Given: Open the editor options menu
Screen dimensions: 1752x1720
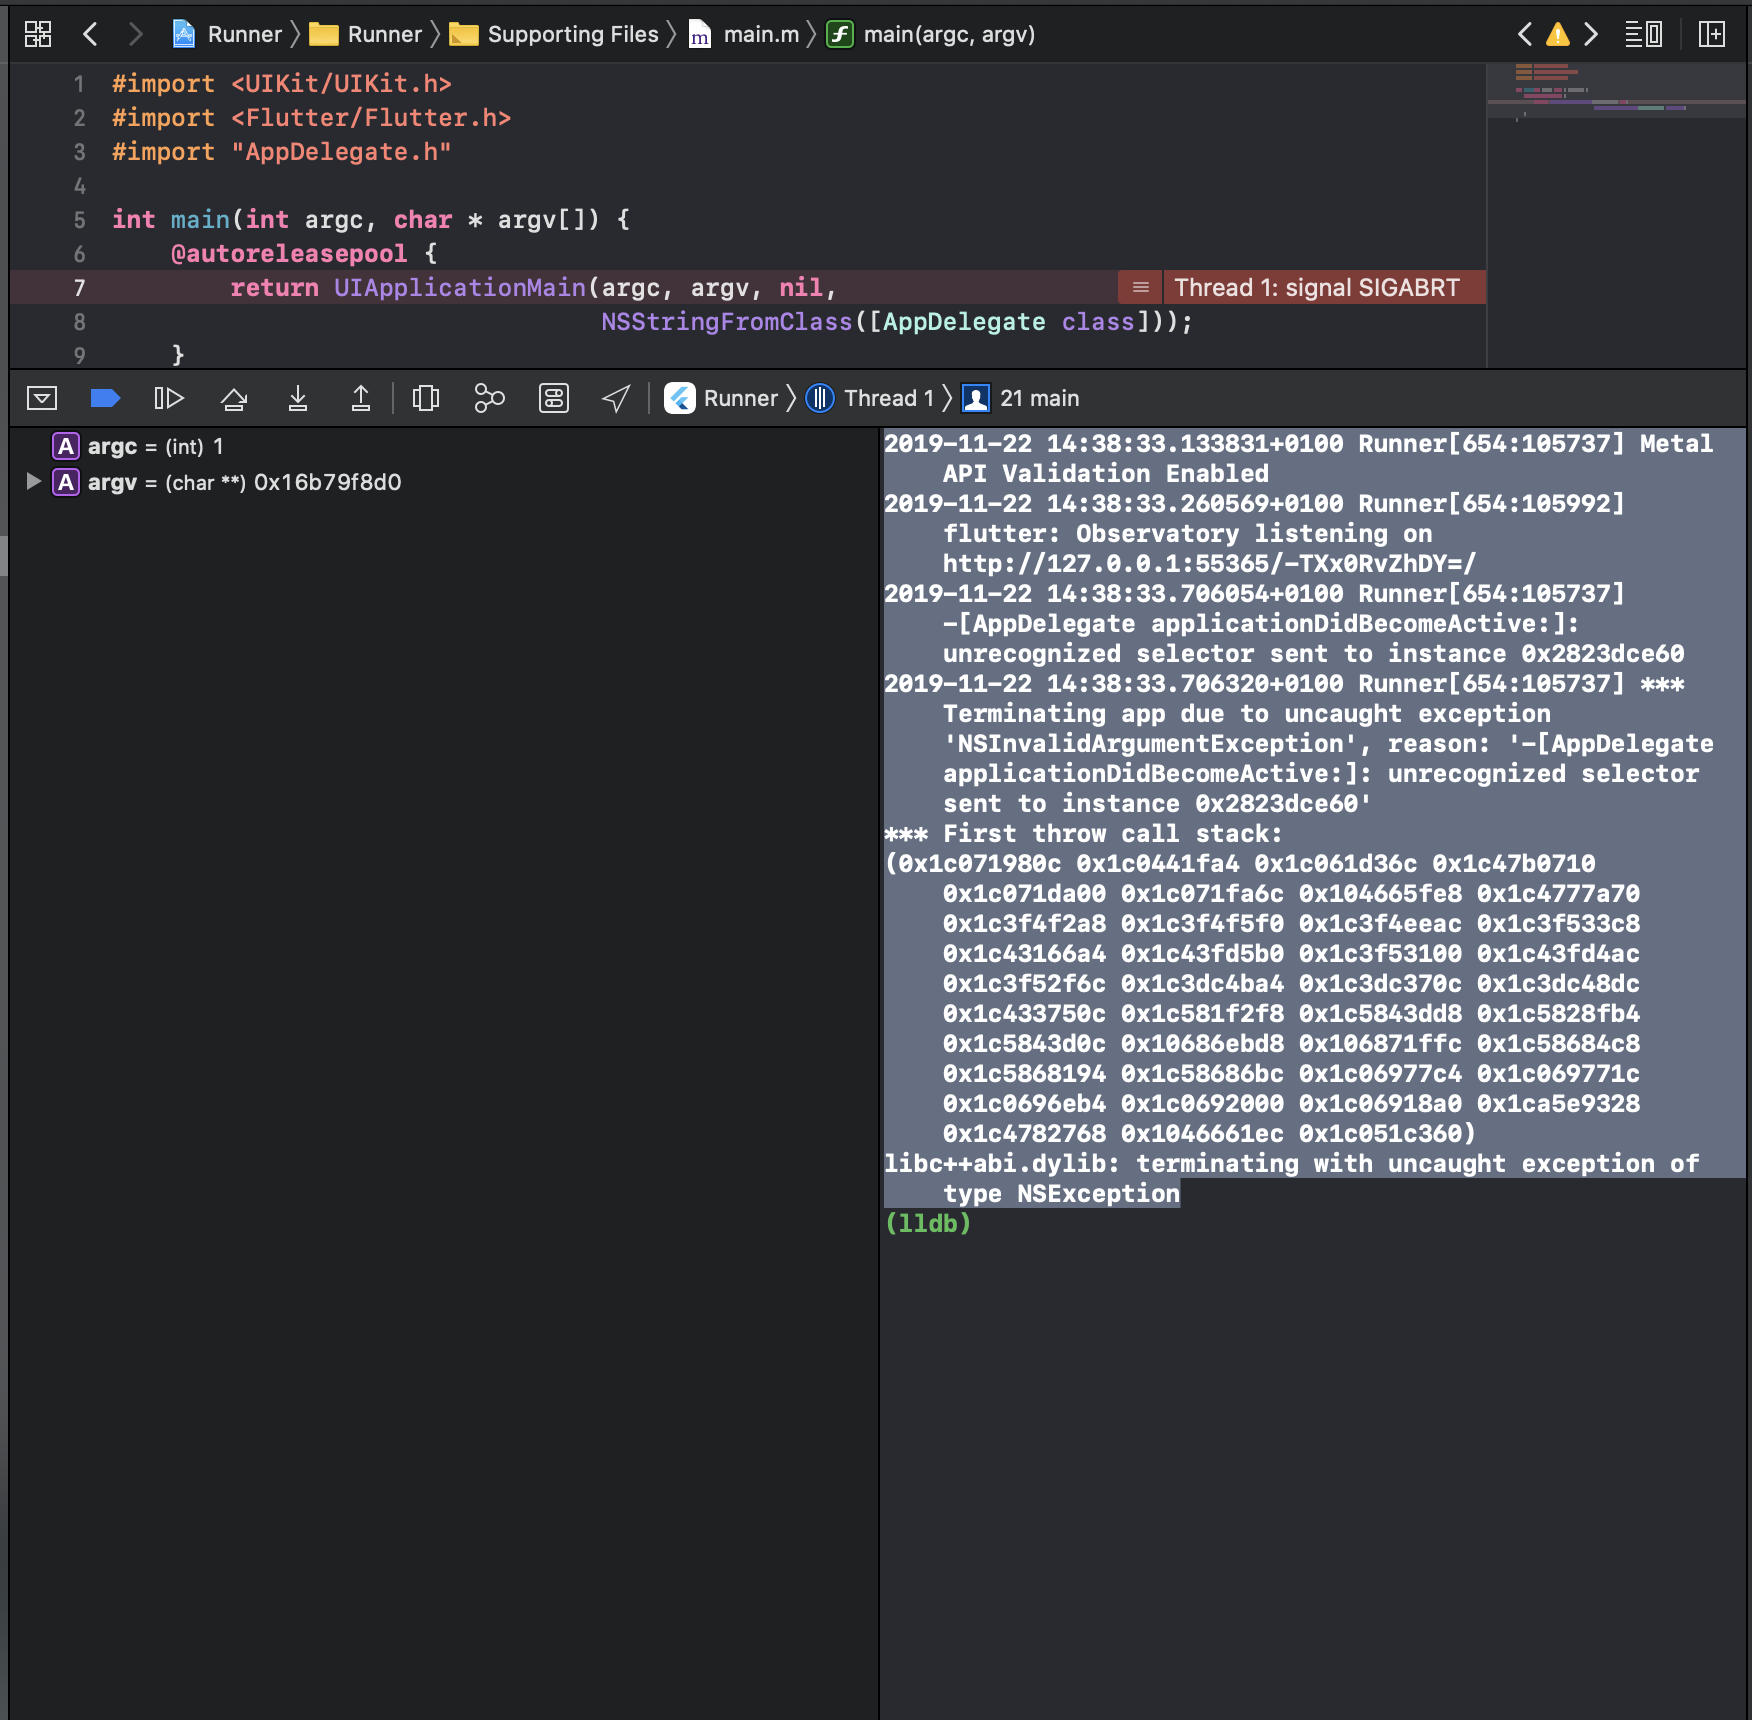Looking at the screenshot, I should [x=1641, y=33].
